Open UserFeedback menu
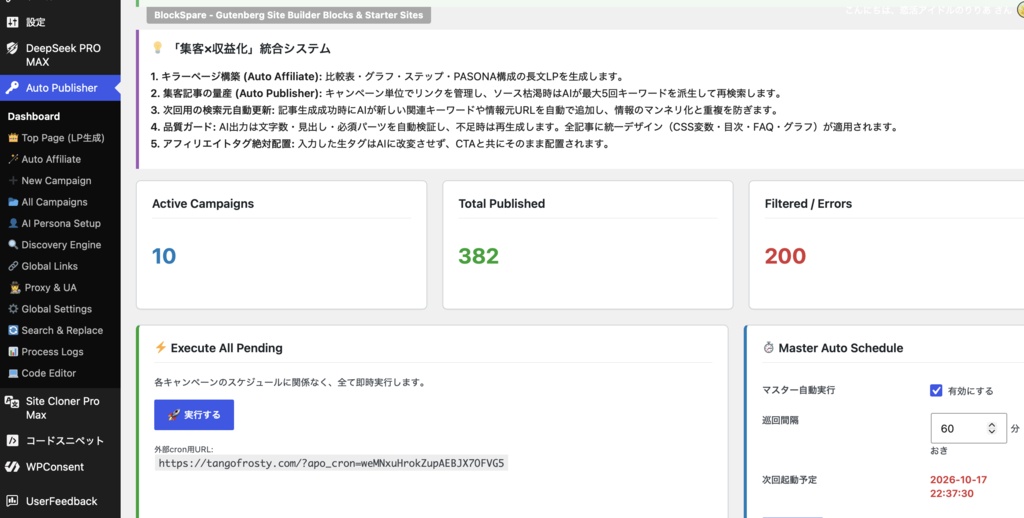1024x518 pixels. (60, 502)
